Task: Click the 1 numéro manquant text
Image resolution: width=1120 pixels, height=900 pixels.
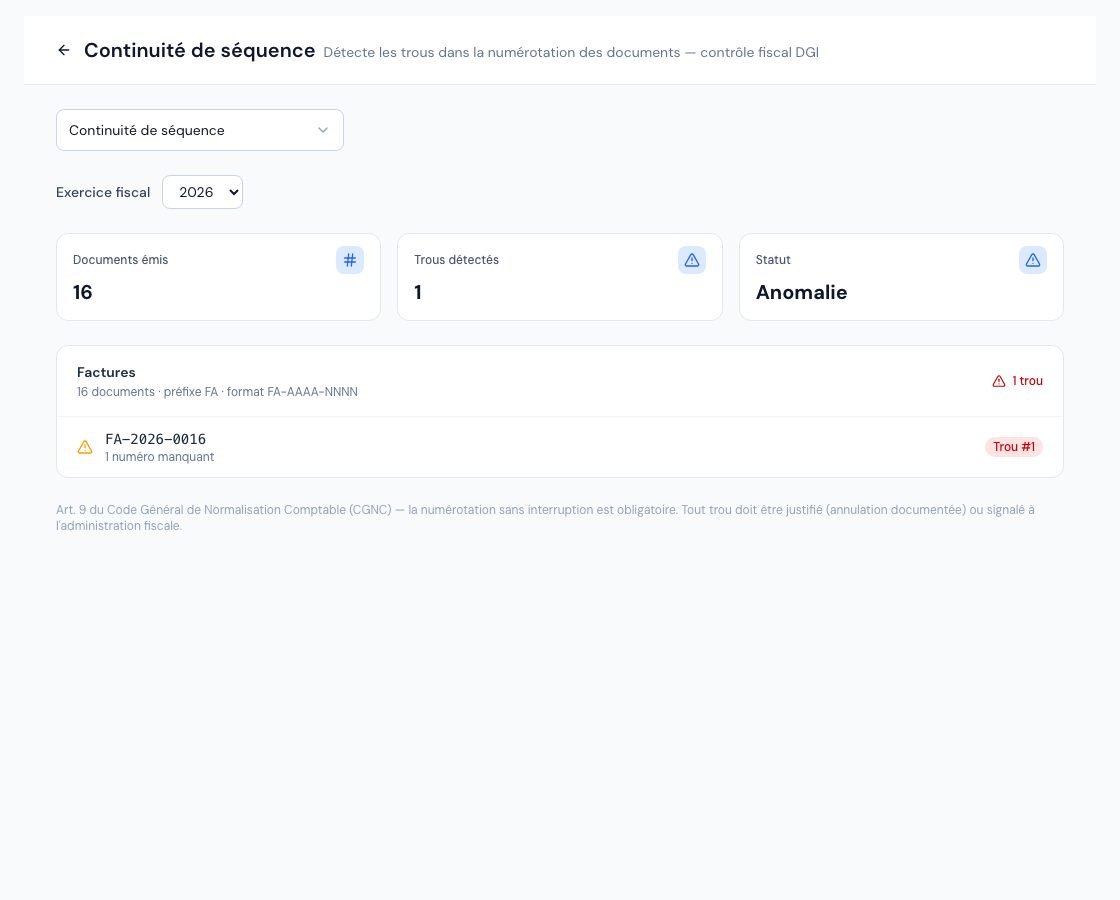Action: point(159,457)
